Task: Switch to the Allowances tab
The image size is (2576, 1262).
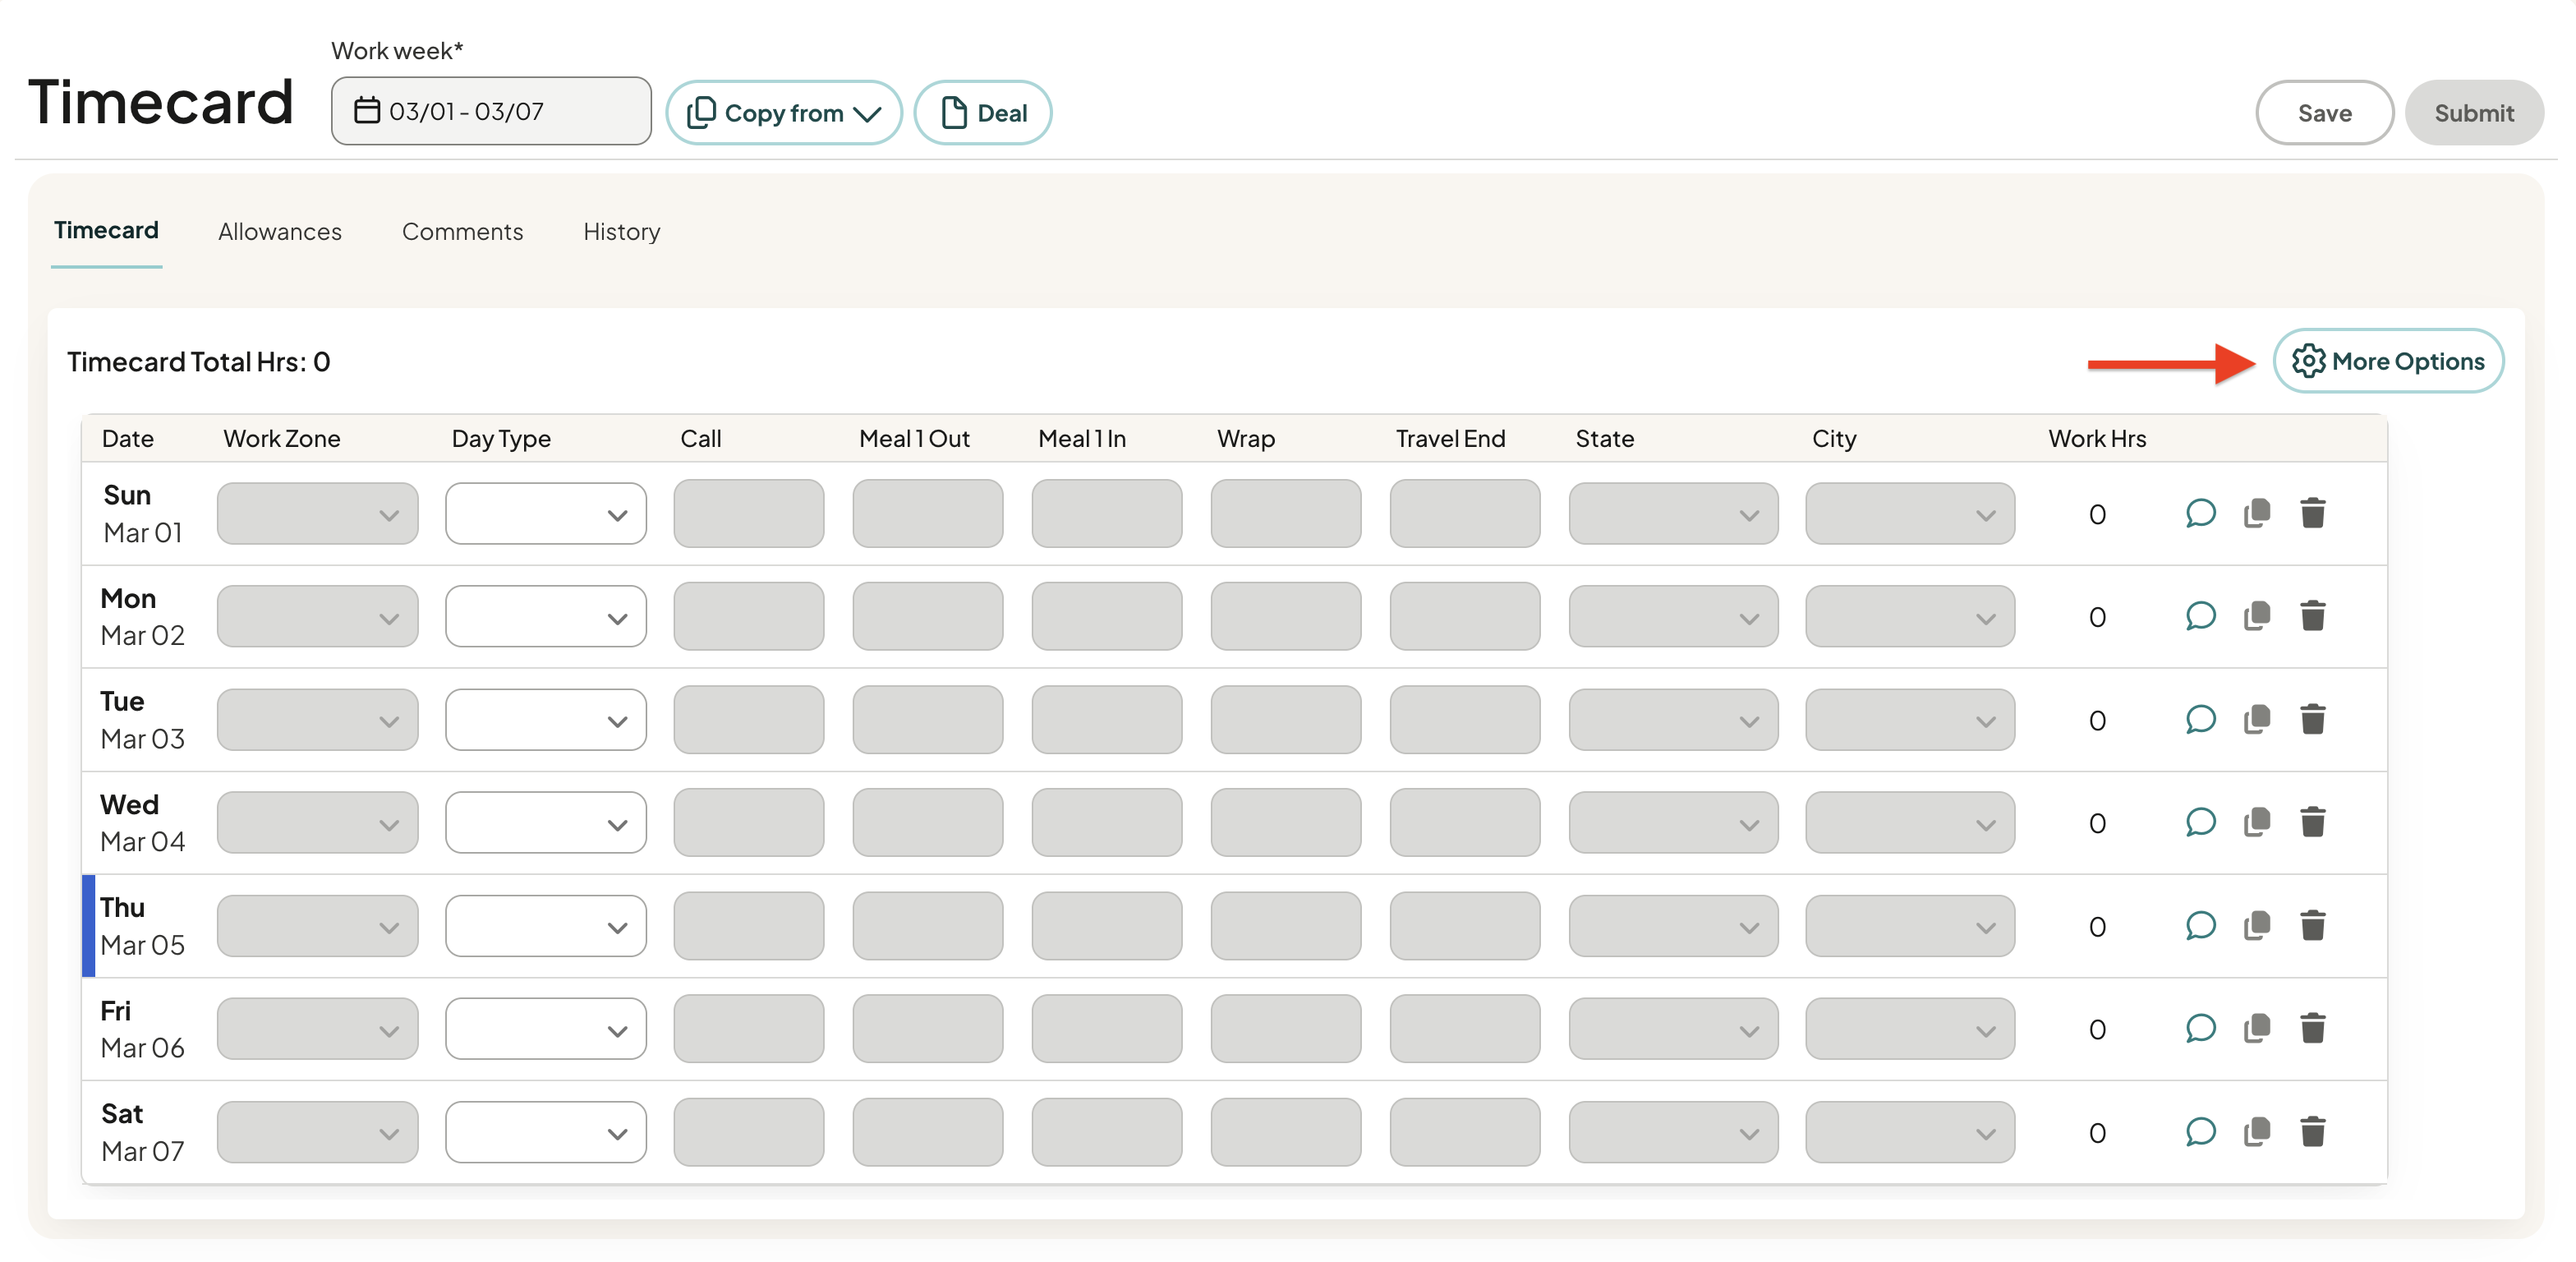Action: [x=280, y=232]
